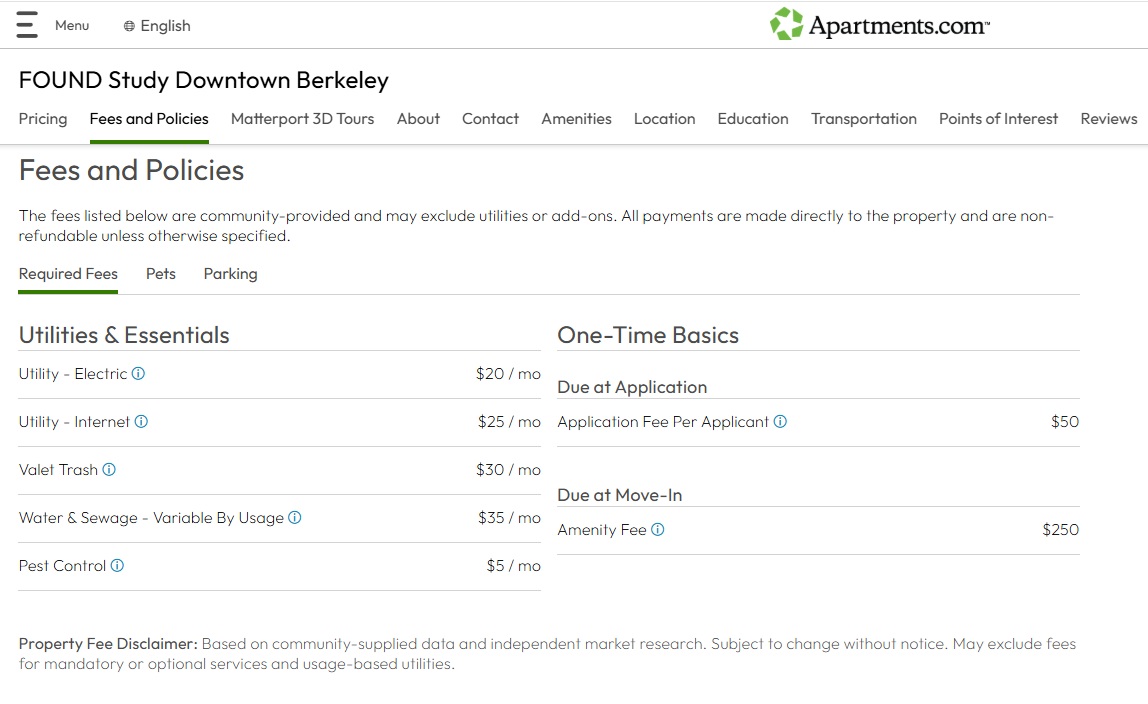Click the Pest Control info icon

(117, 566)
